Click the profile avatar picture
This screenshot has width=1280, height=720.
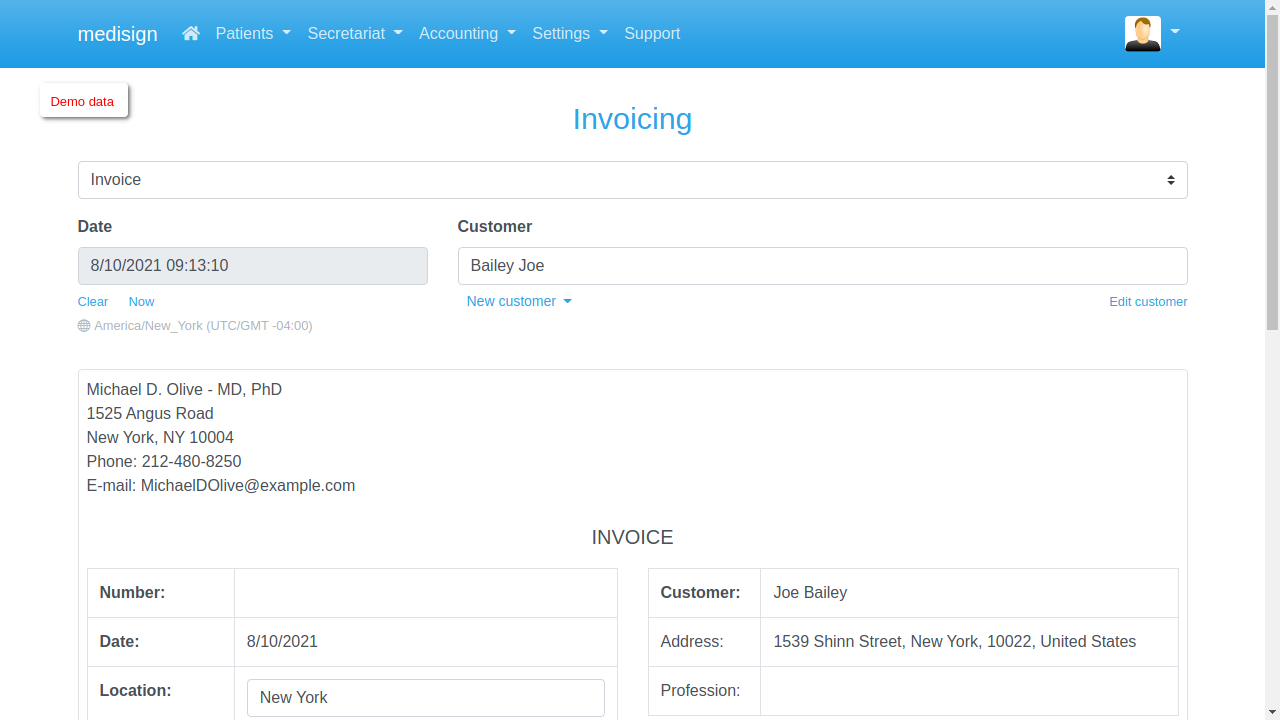pos(1142,33)
